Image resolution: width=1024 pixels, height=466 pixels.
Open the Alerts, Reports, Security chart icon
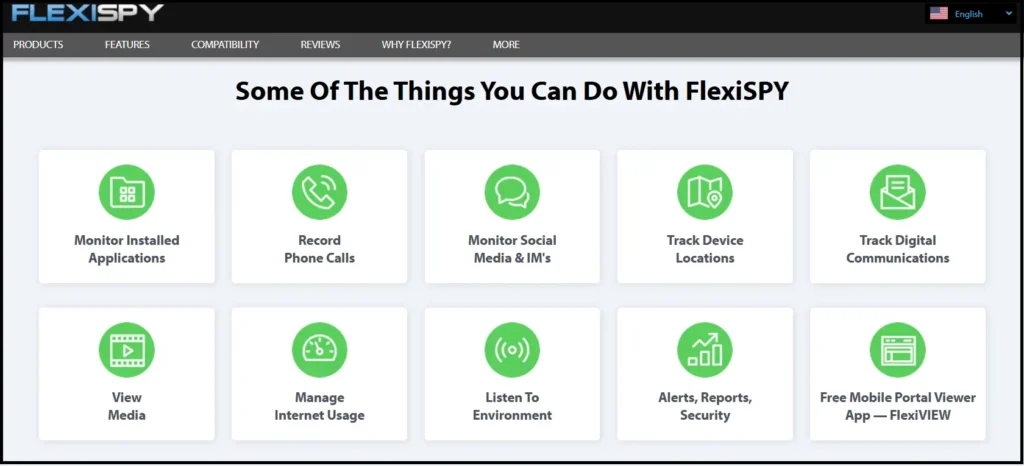click(705, 350)
